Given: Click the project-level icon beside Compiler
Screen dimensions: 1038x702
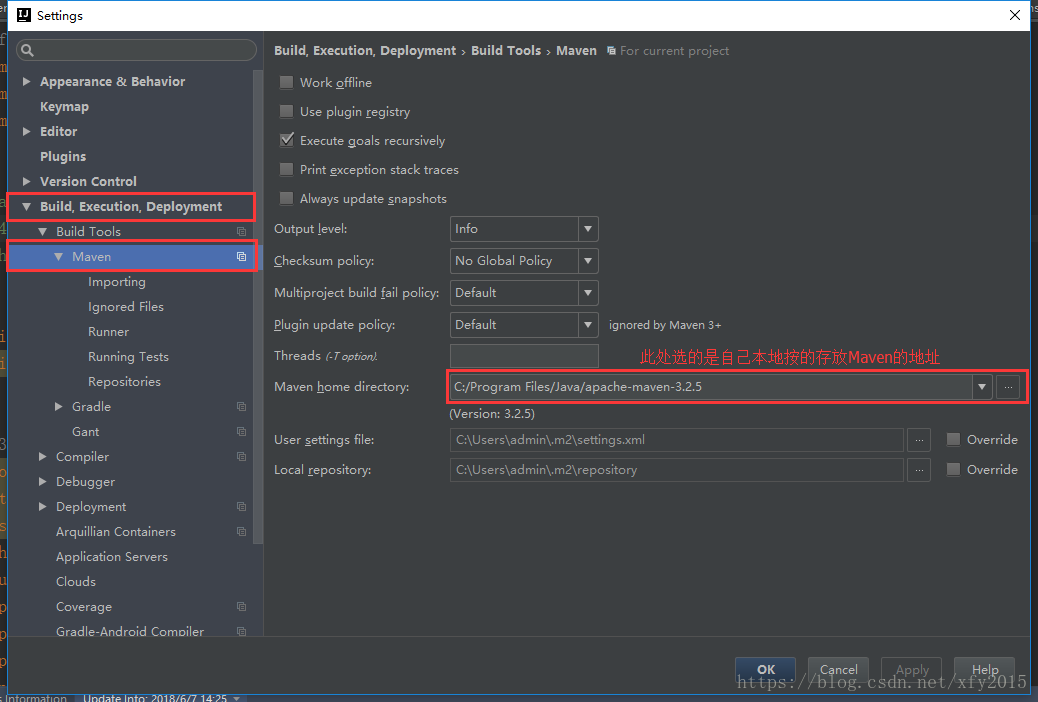Looking at the screenshot, I should click(x=242, y=457).
